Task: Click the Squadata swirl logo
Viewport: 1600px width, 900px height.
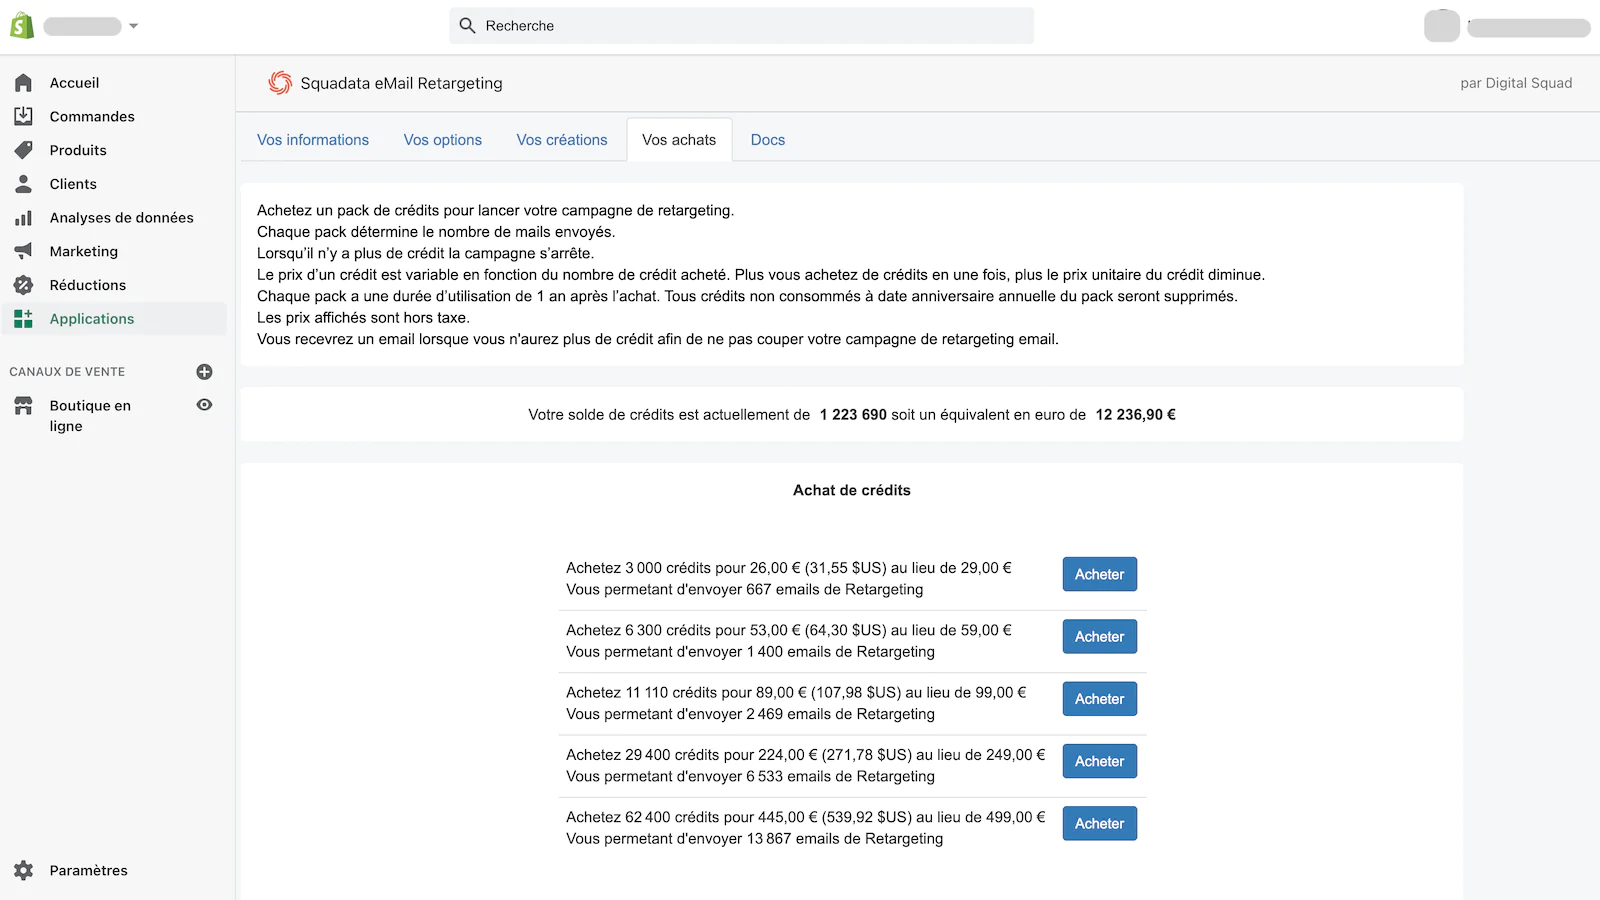Action: 280,83
